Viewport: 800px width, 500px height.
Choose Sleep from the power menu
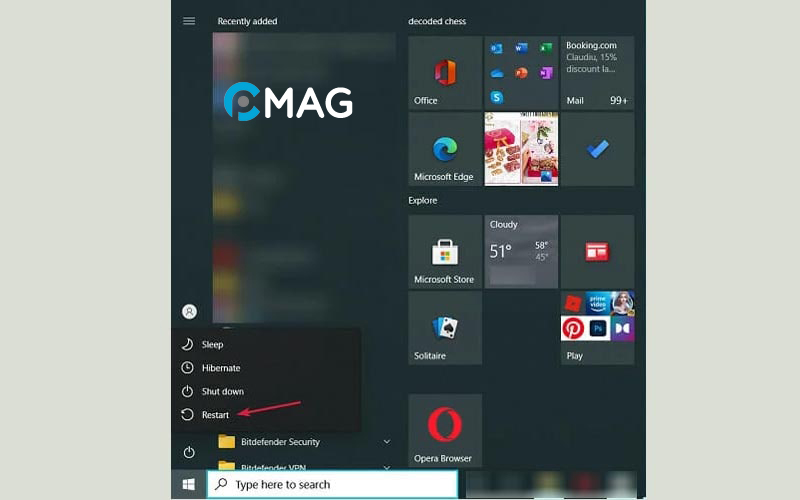(x=266, y=344)
